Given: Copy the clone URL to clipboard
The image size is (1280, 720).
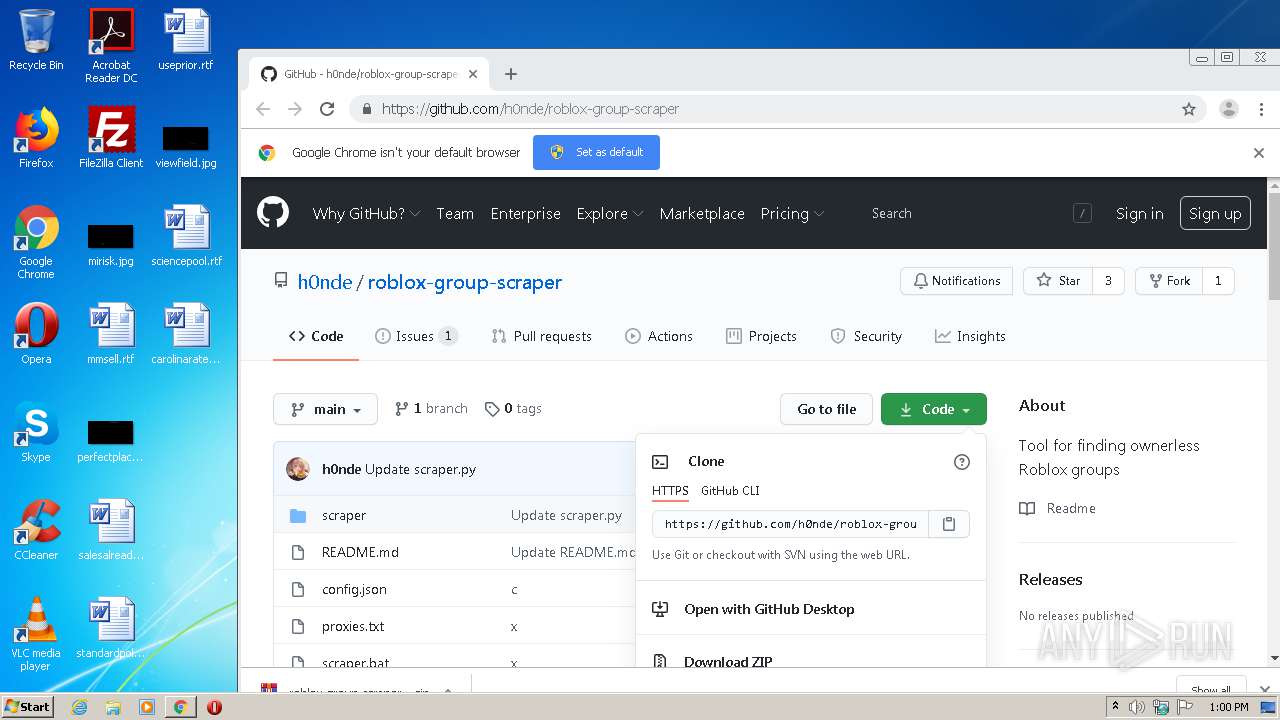Looking at the screenshot, I should pyautogui.click(x=949, y=524).
